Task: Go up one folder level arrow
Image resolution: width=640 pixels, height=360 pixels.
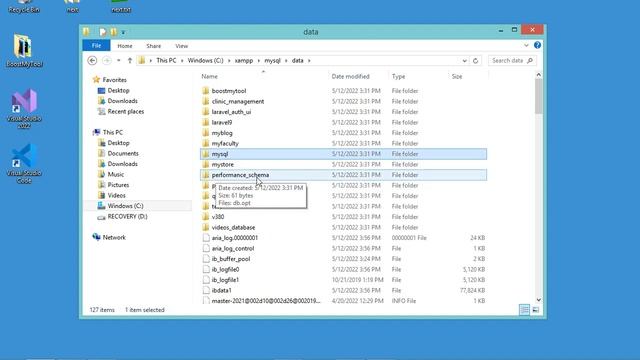Action: click(130, 60)
